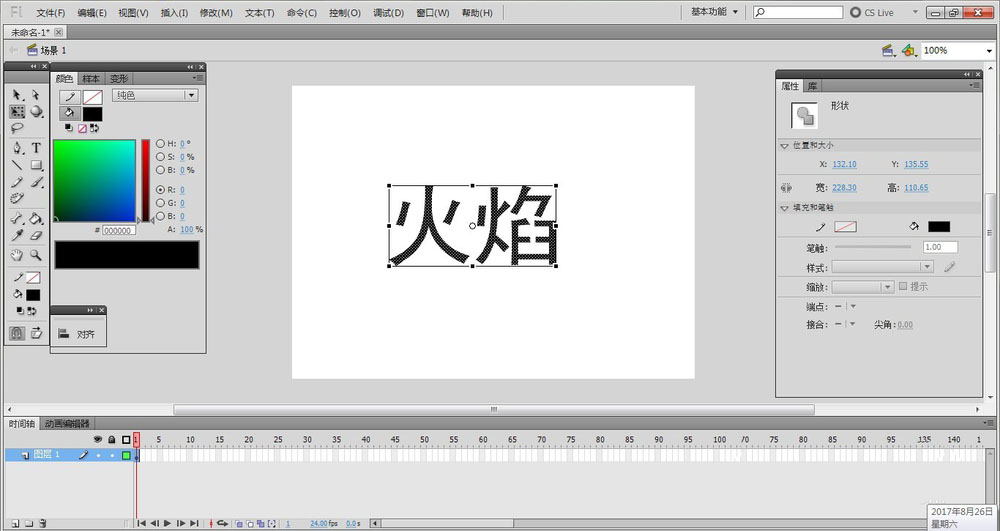This screenshot has width=1000, height=531.
Task: Select the G green radio button
Action: [161, 203]
